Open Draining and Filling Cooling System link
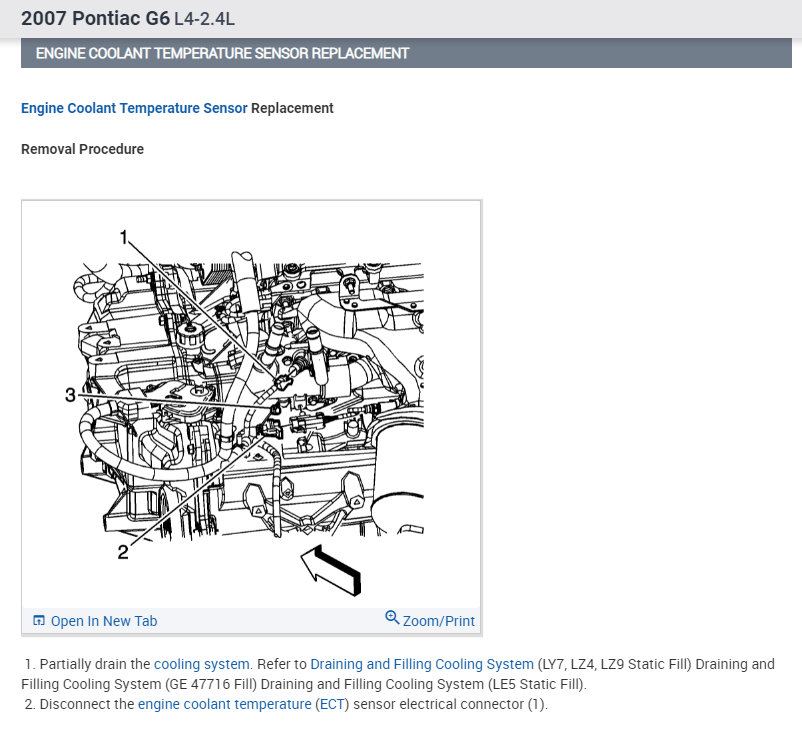 422,664
